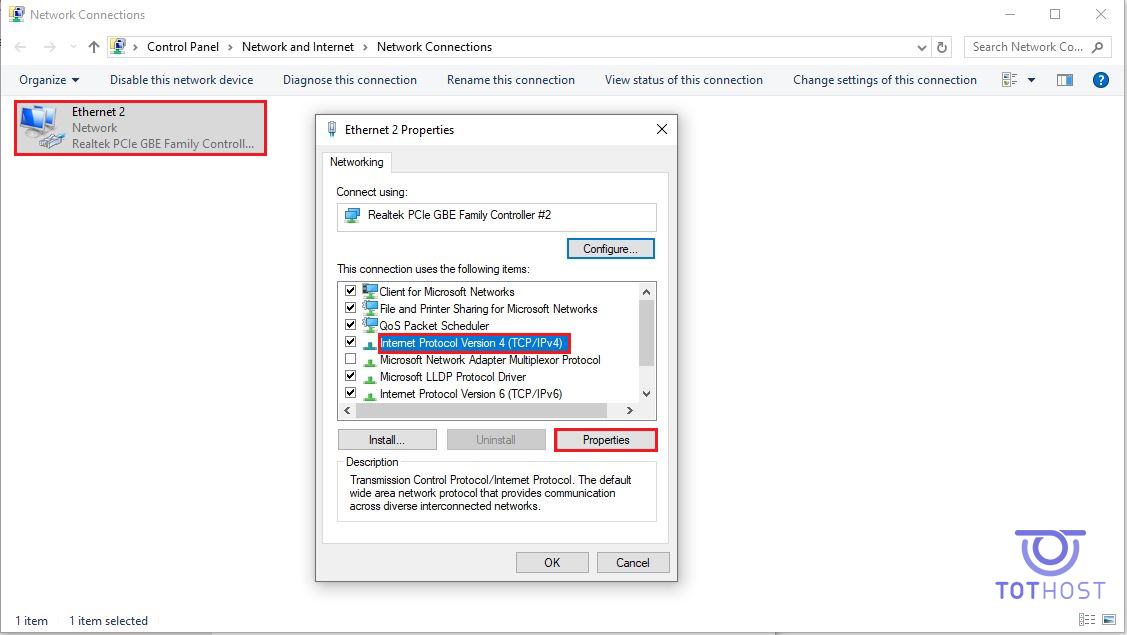This screenshot has width=1127, height=635.
Task: Click the Refresh button in address bar
Action: coord(942,47)
